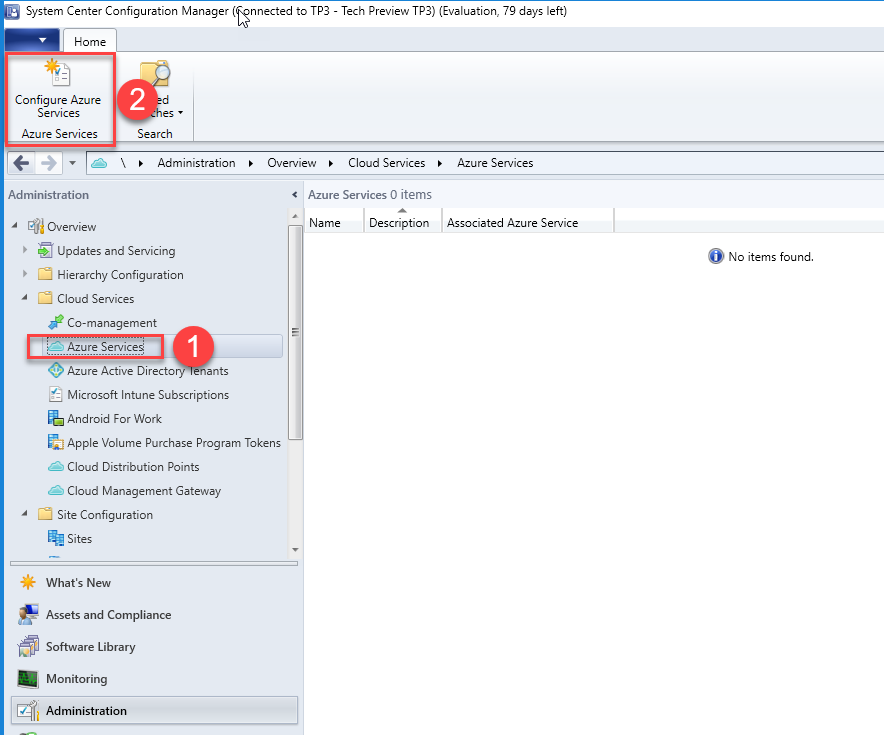Viewport: 884px width, 735px height.
Task: Select Apple Volume Purchase Program Tokens
Action: 173,443
